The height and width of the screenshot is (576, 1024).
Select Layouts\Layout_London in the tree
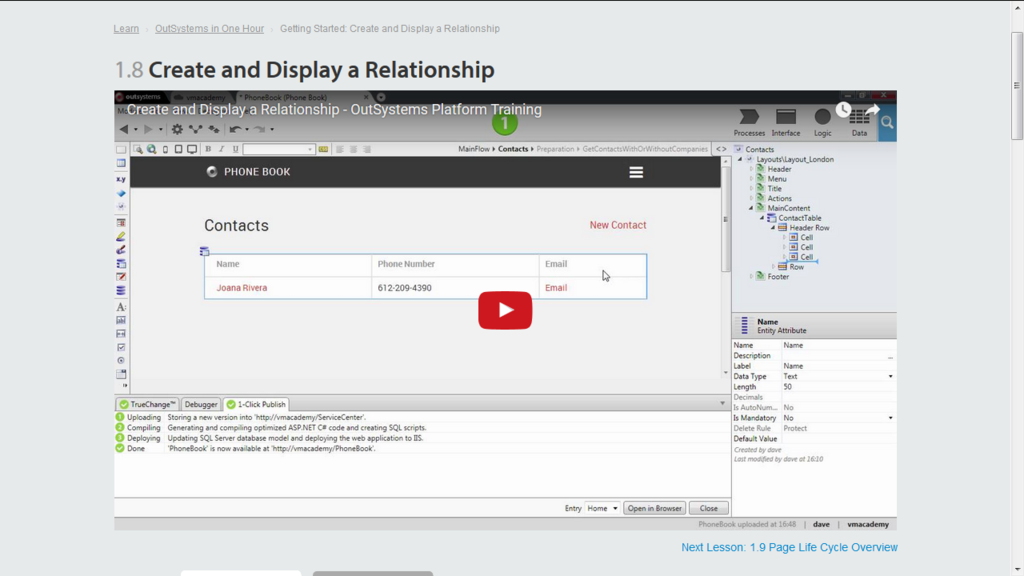tap(795, 159)
